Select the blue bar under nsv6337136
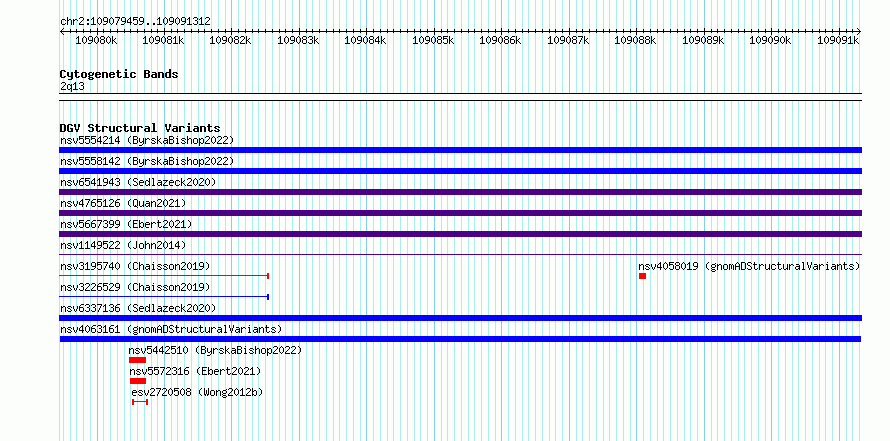 [460, 318]
